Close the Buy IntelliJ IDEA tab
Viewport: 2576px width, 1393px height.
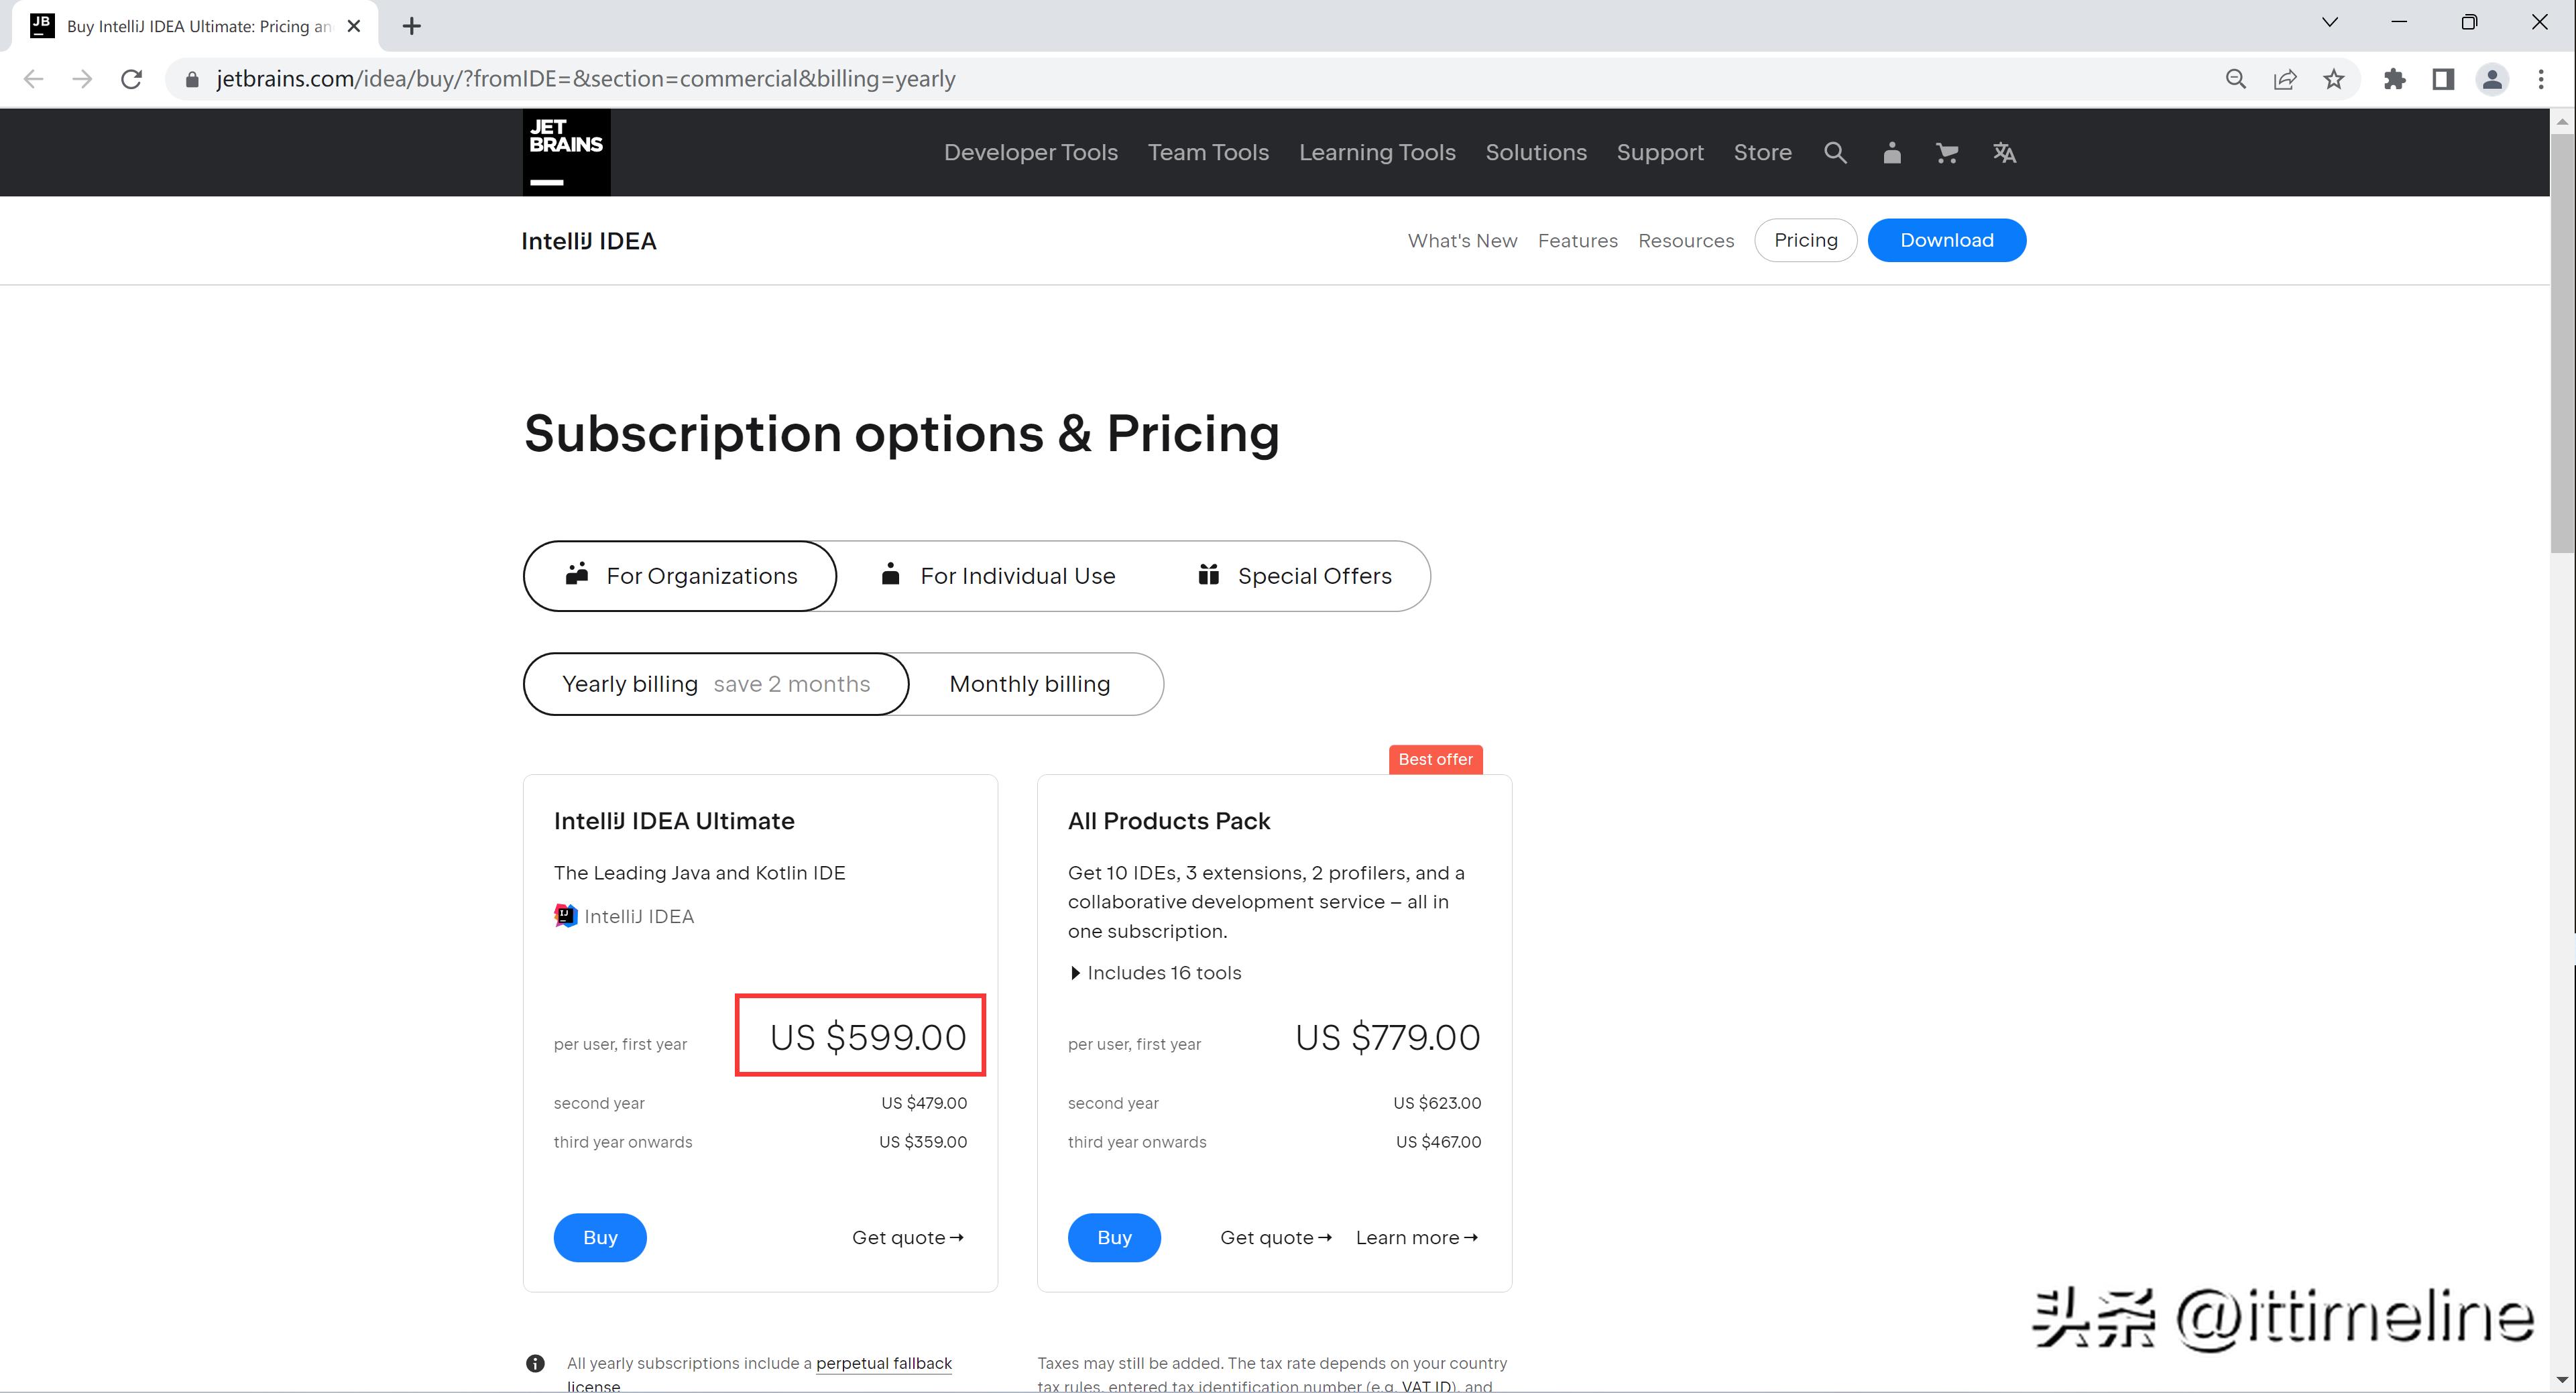pos(354,26)
